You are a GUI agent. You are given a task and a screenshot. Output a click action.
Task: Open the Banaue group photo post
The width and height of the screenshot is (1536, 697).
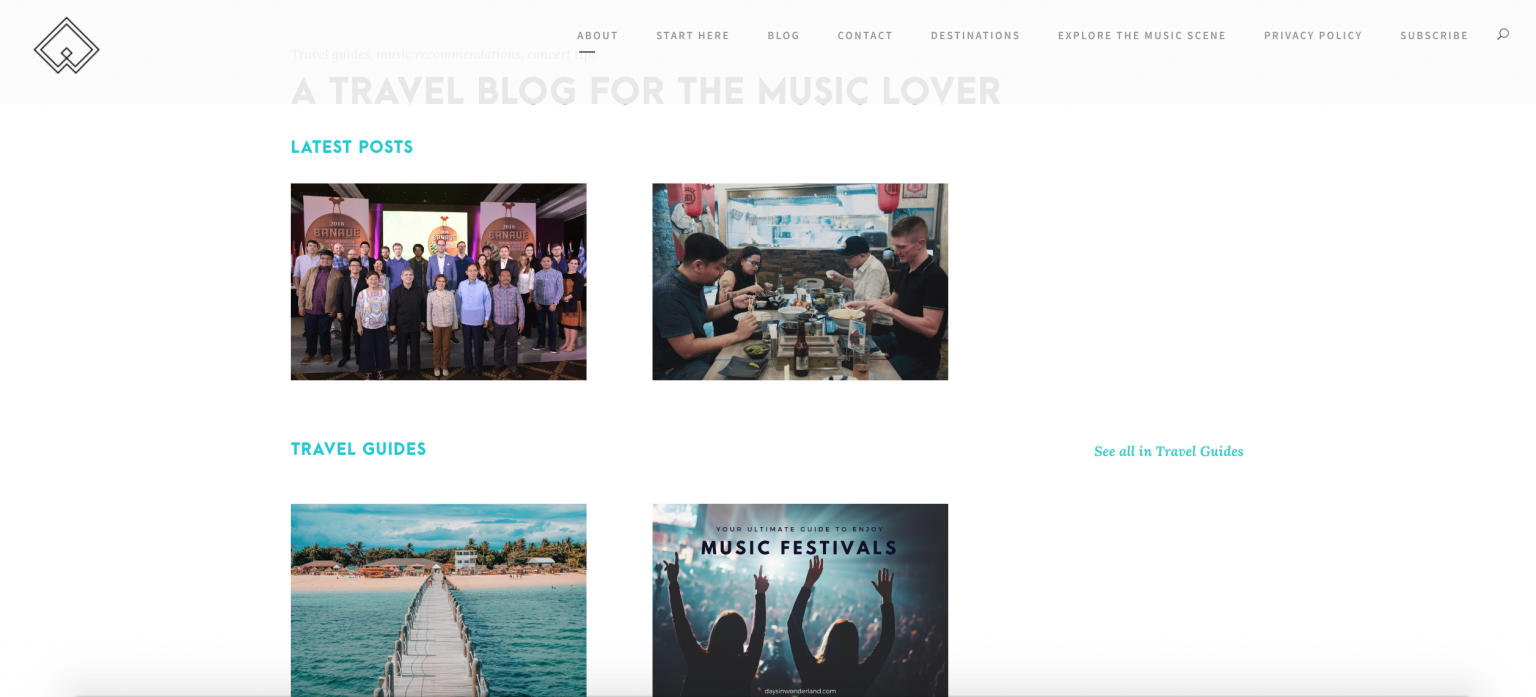click(438, 282)
